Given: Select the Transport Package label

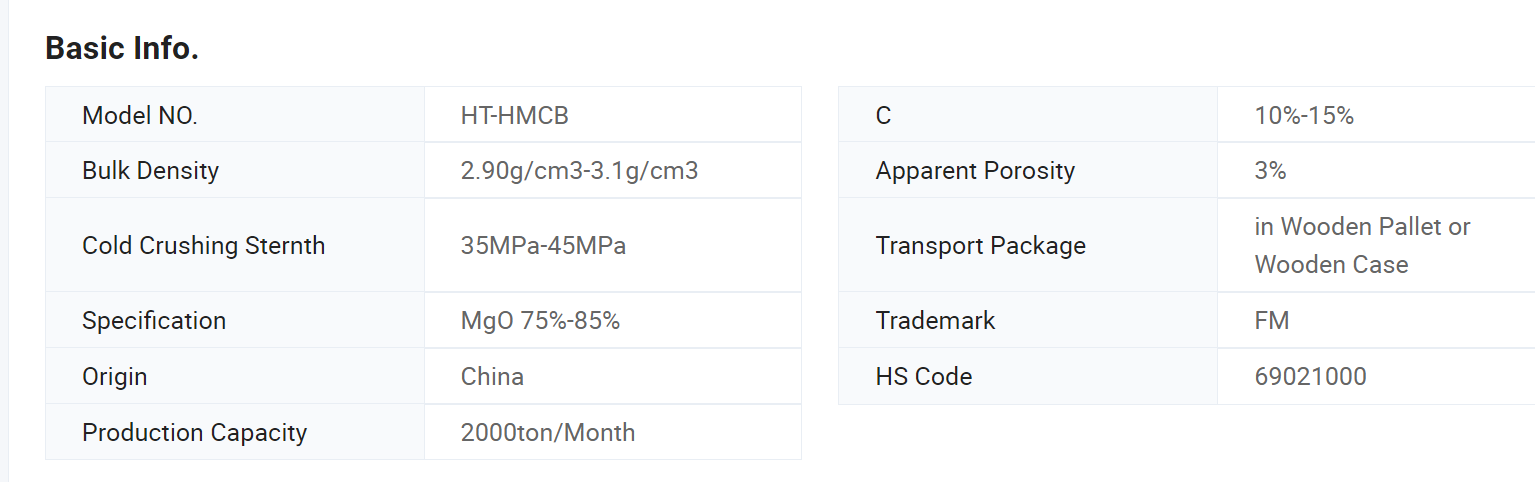Looking at the screenshot, I should 981,245.
